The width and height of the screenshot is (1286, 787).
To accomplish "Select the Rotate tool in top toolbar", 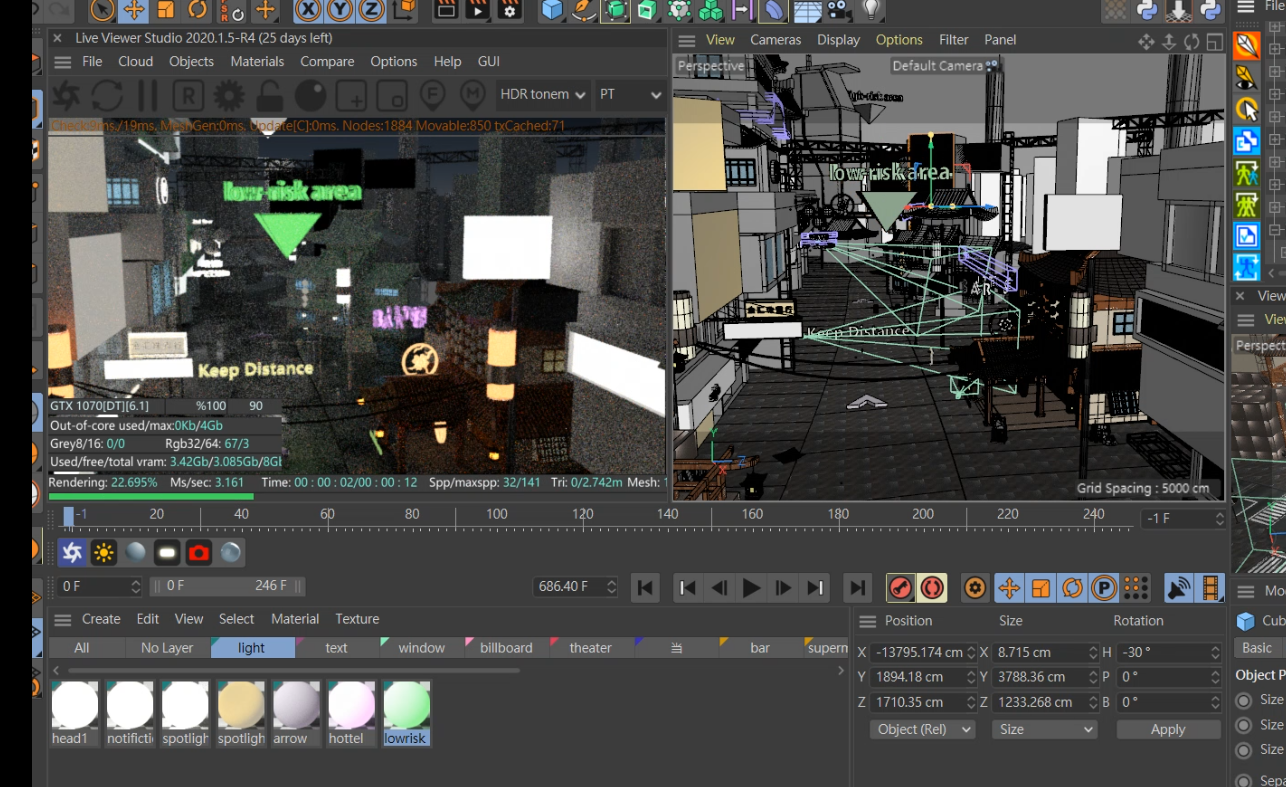I will tap(198, 10).
